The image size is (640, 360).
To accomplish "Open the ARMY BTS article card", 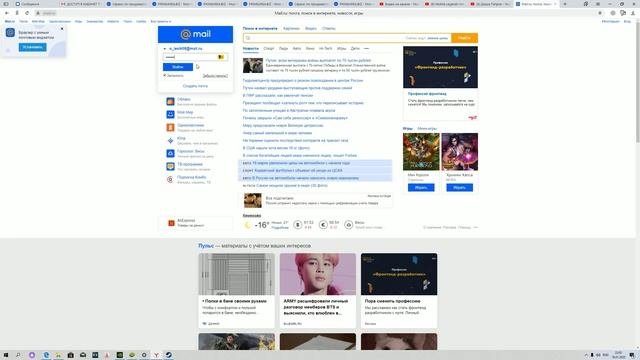I will (x=318, y=291).
